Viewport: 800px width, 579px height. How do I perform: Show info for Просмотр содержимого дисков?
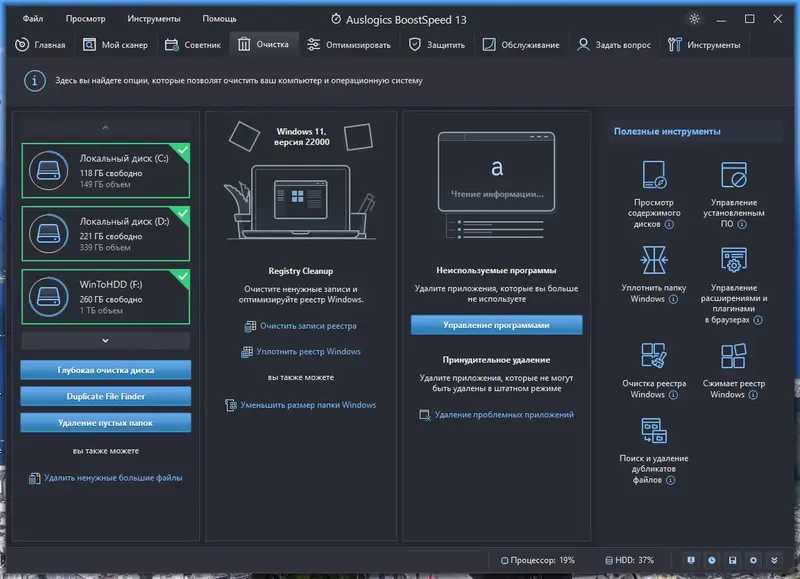669,224
